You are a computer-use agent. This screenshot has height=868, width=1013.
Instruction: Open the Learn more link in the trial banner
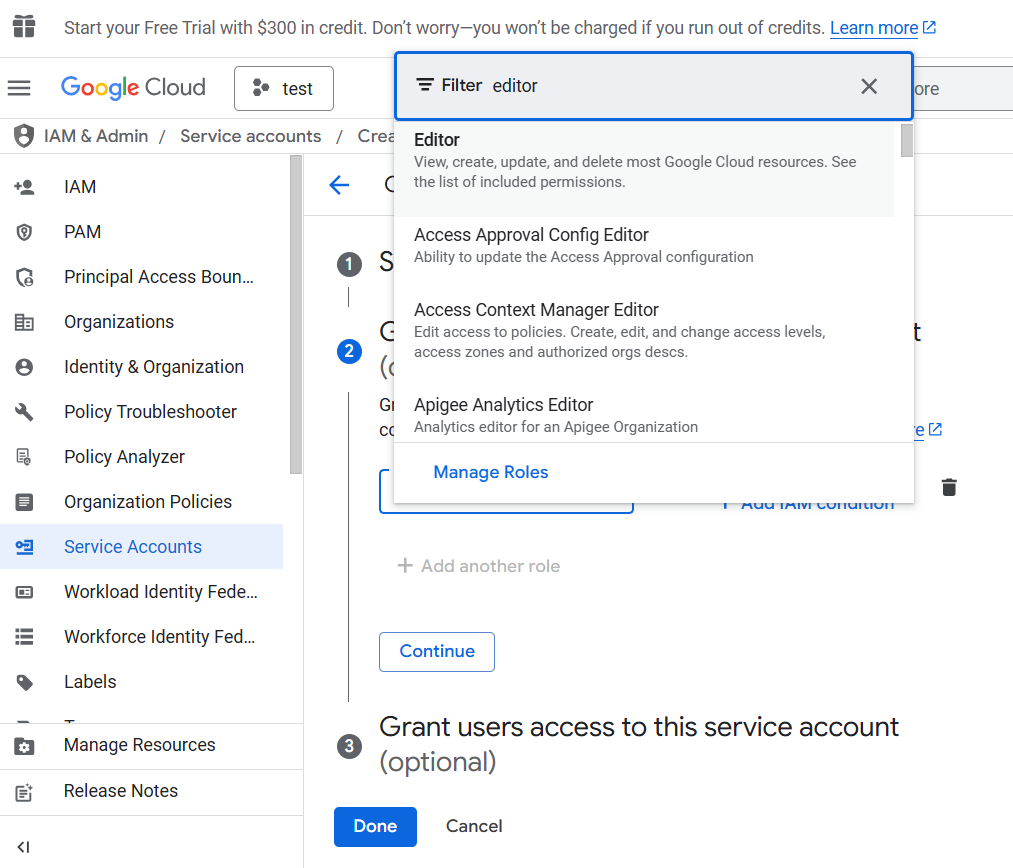[882, 28]
